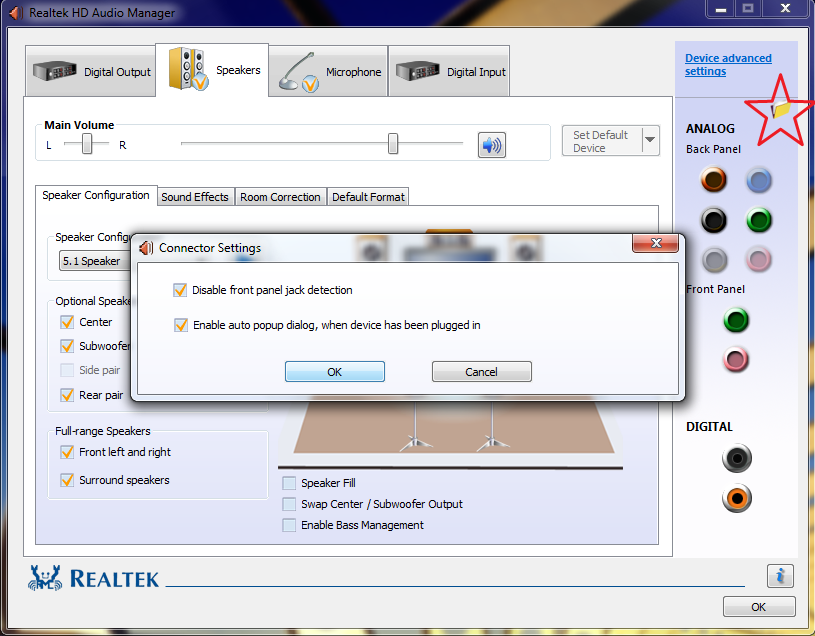Click the orange Line In back panel jack
The image size is (815, 636).
[x=713, y=180]
